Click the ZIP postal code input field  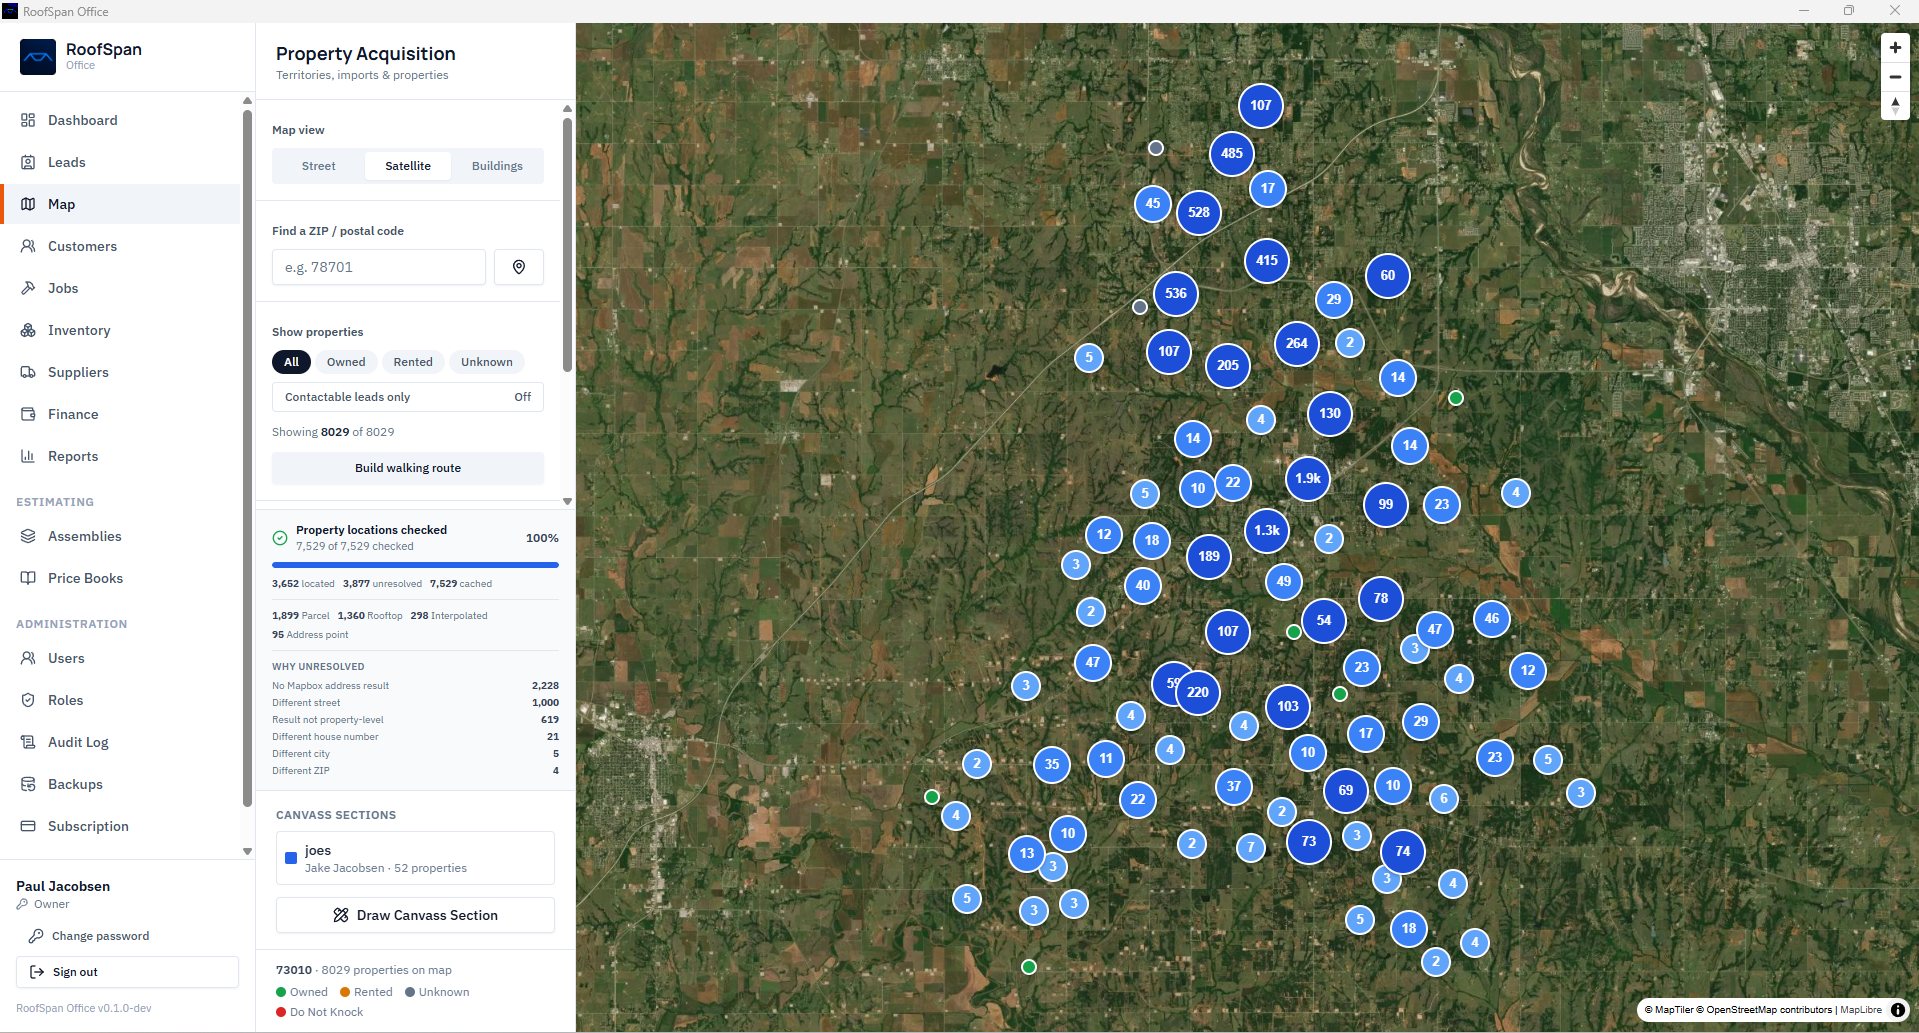[x=379, y=267]
